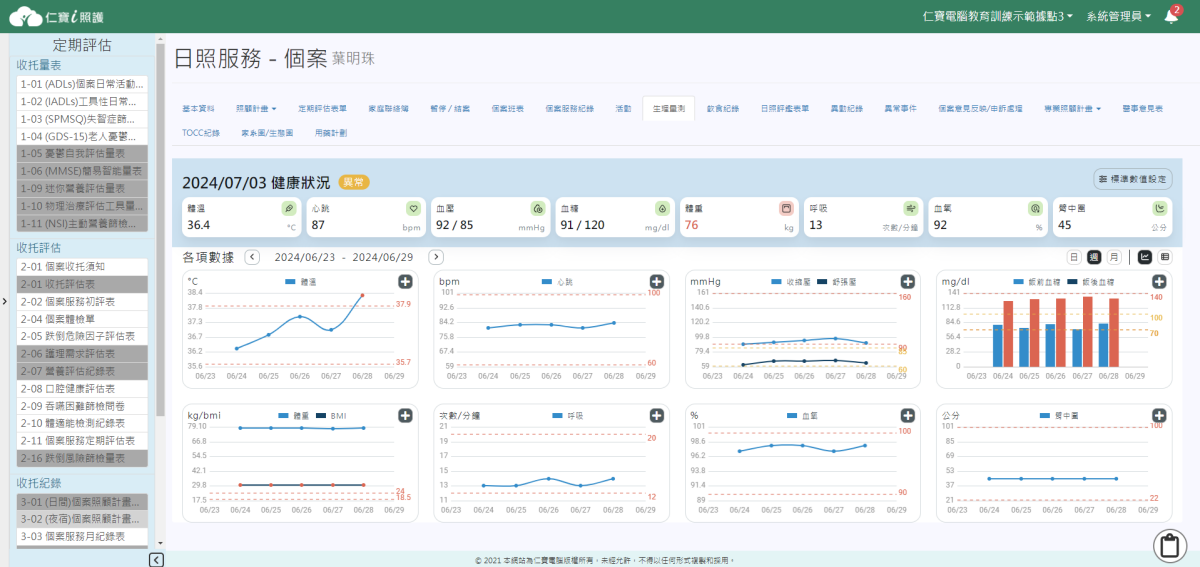Switch to 定期評估表單 tab
Viewport: 1200px width, 567px height.
point(322,107)
